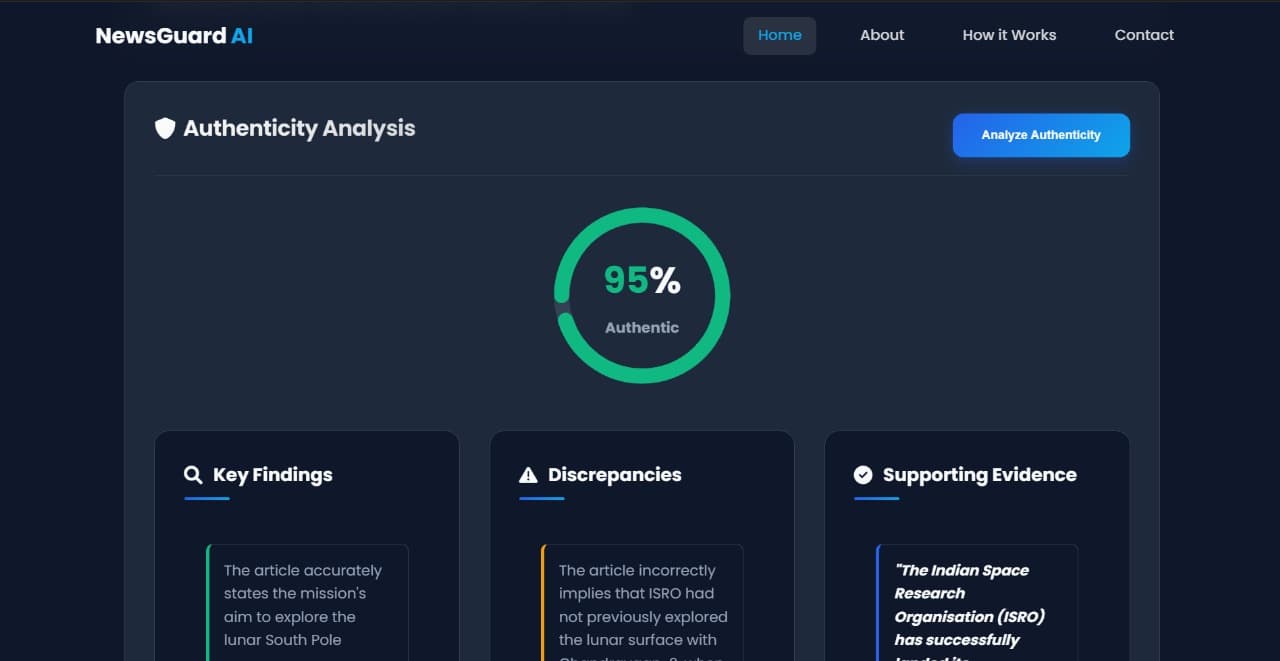Click the magnifier icon in Key Findings

[x=193, y=475]
